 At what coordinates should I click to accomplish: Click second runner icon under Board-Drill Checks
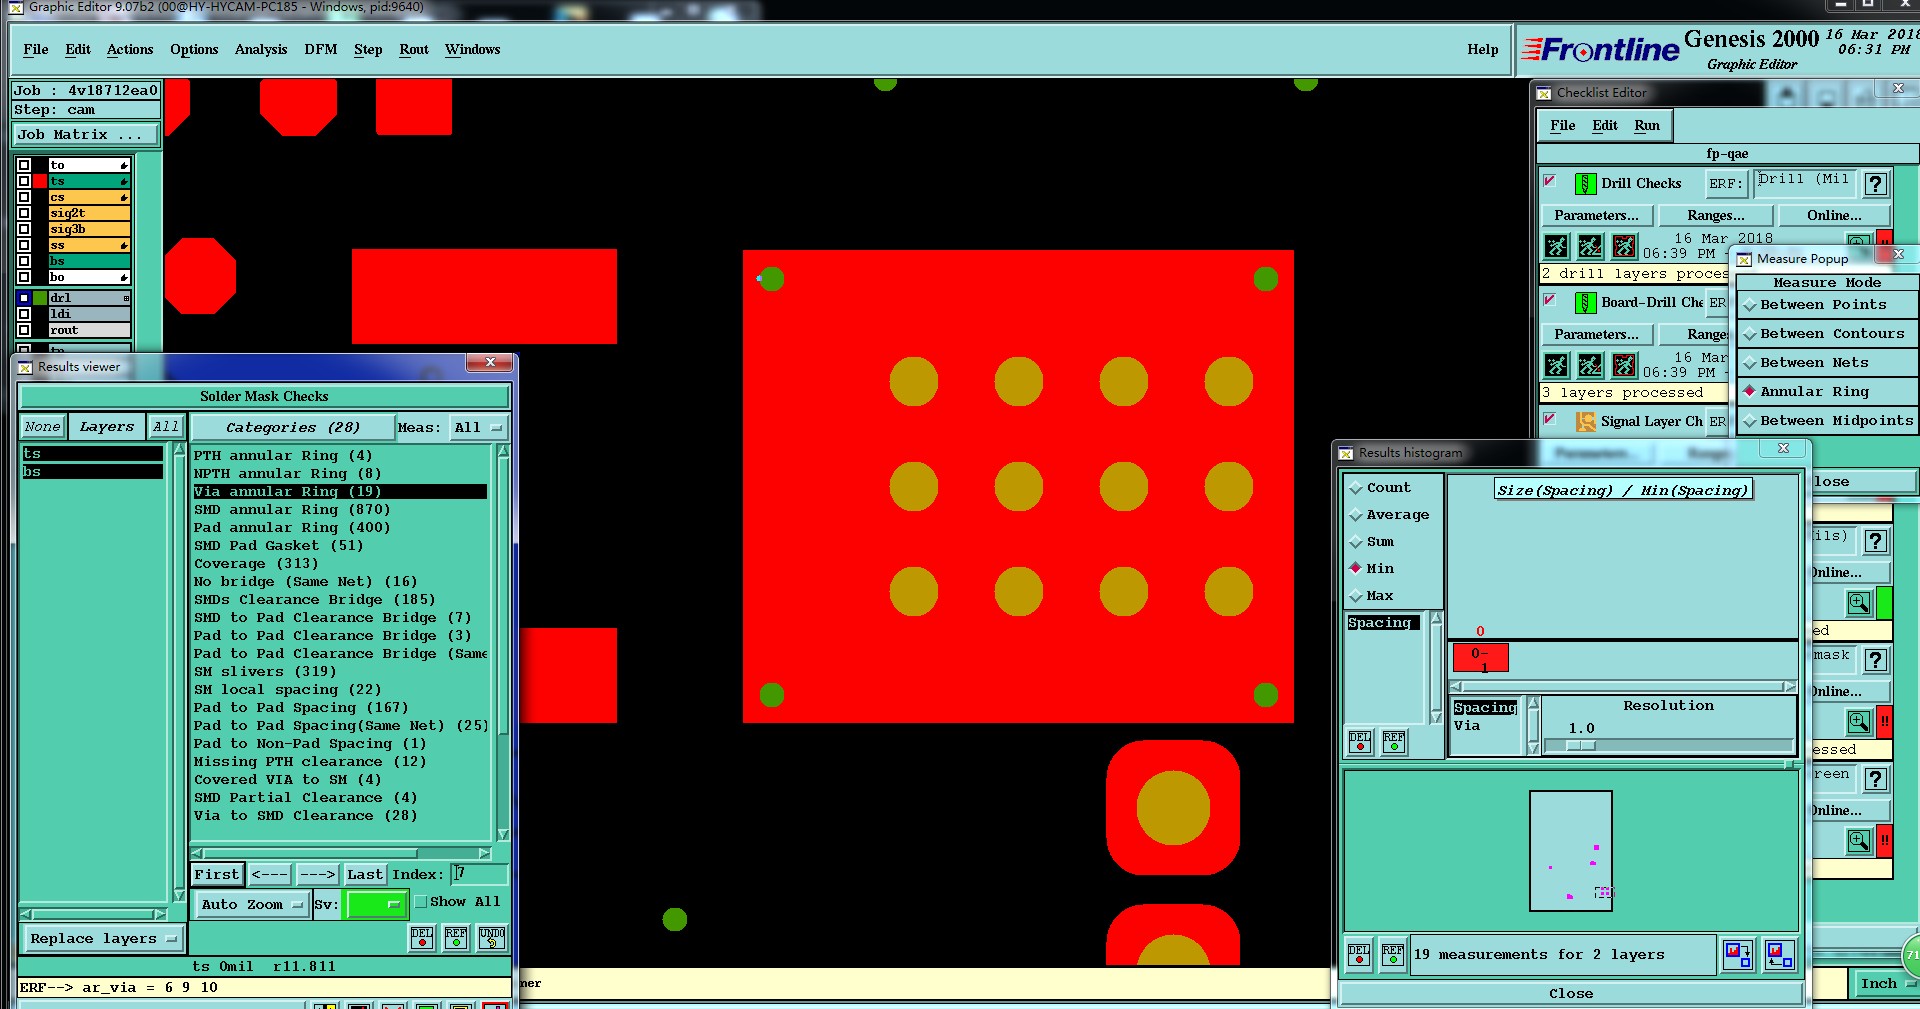pos(1591,365)
